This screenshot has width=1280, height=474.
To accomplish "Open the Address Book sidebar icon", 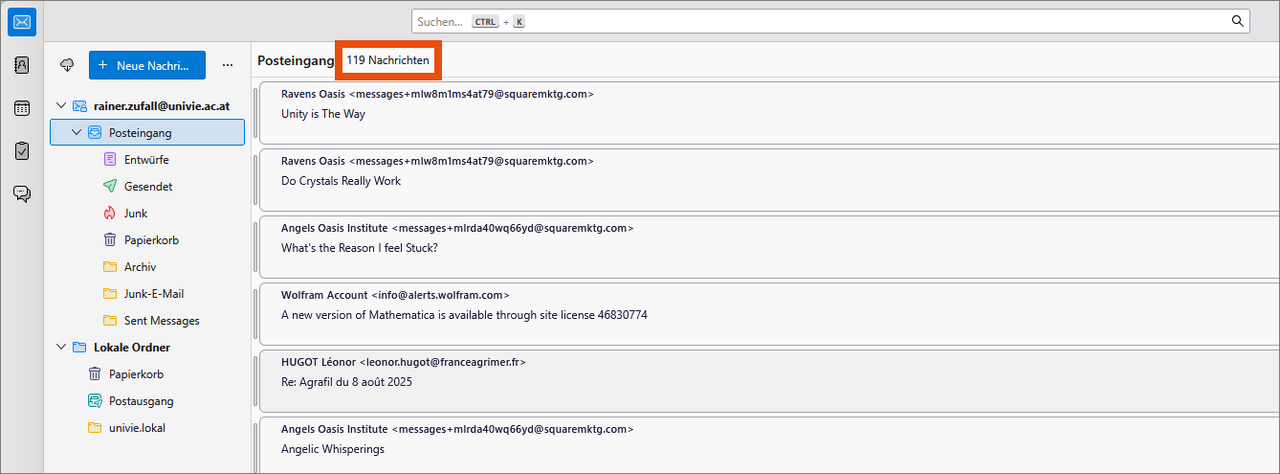I will pyautogui.click(x=21, y=65).
